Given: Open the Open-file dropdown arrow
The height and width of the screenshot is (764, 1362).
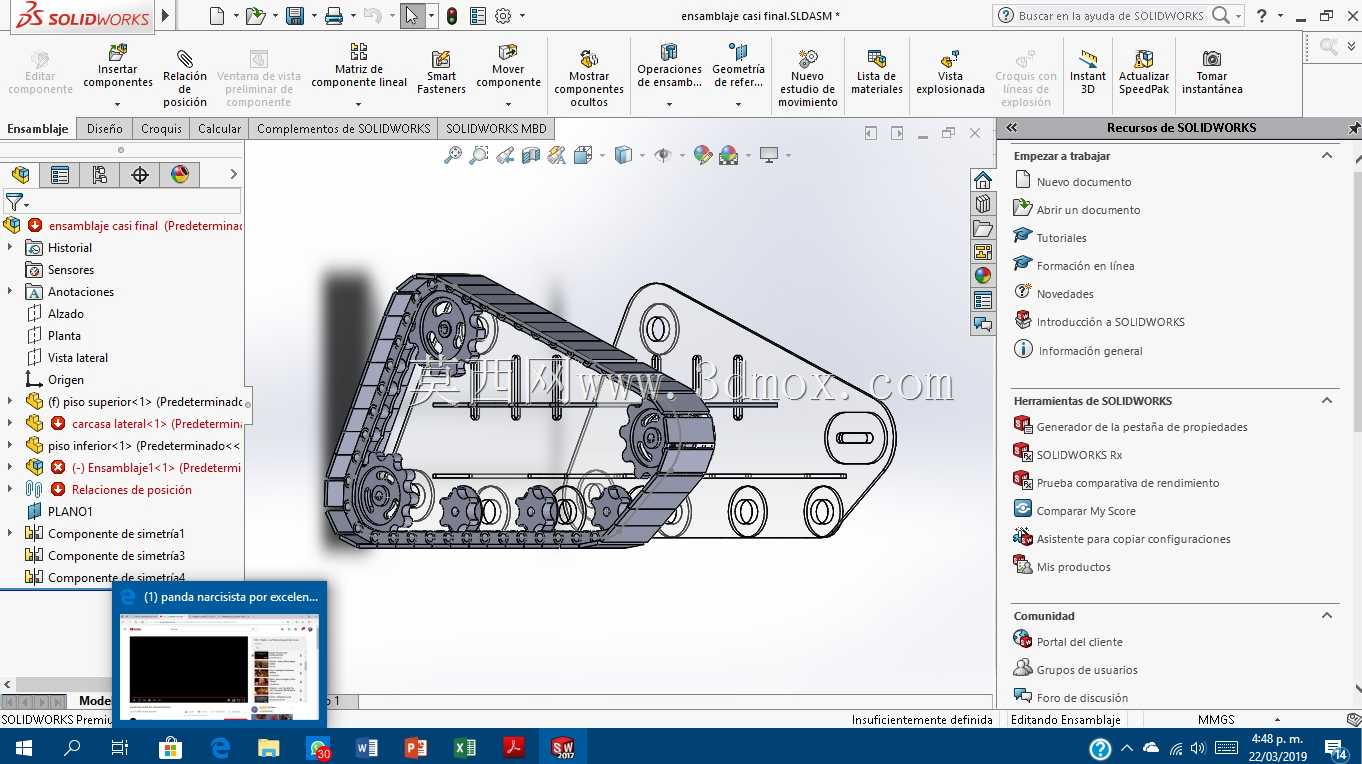Looking at the screenshot, I should pyautogui.click(x=275, y=16).
